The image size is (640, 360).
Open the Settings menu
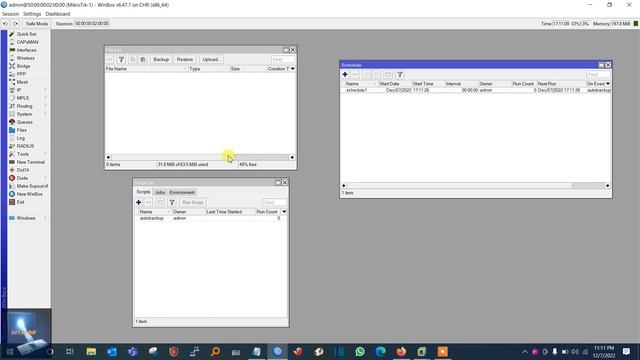coord(32,14)
